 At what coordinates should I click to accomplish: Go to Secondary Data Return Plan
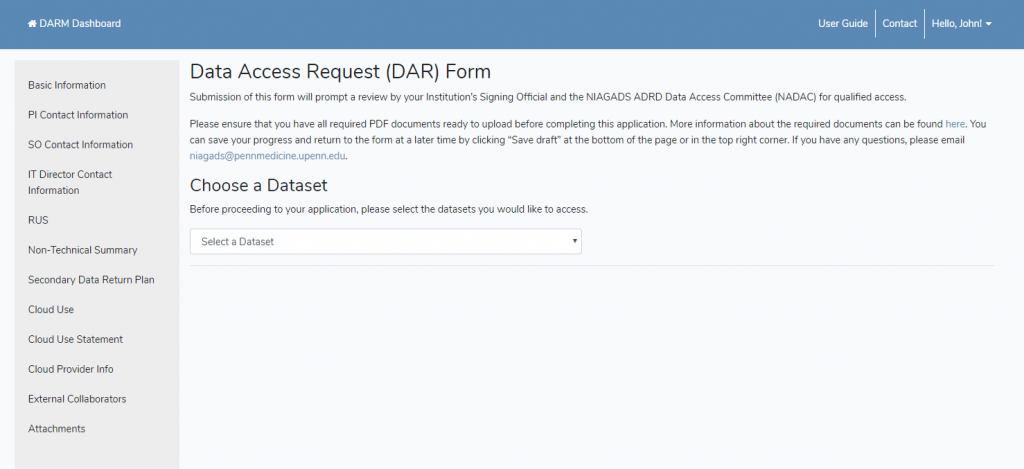pos(91,280)
